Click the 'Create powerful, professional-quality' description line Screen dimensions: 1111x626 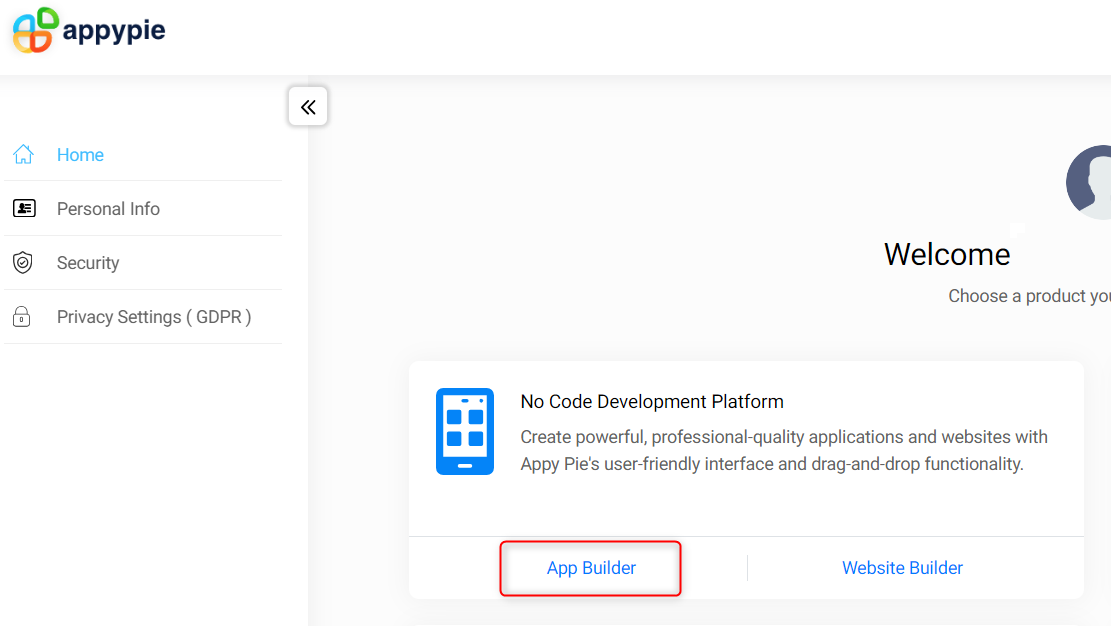point(784,437)
